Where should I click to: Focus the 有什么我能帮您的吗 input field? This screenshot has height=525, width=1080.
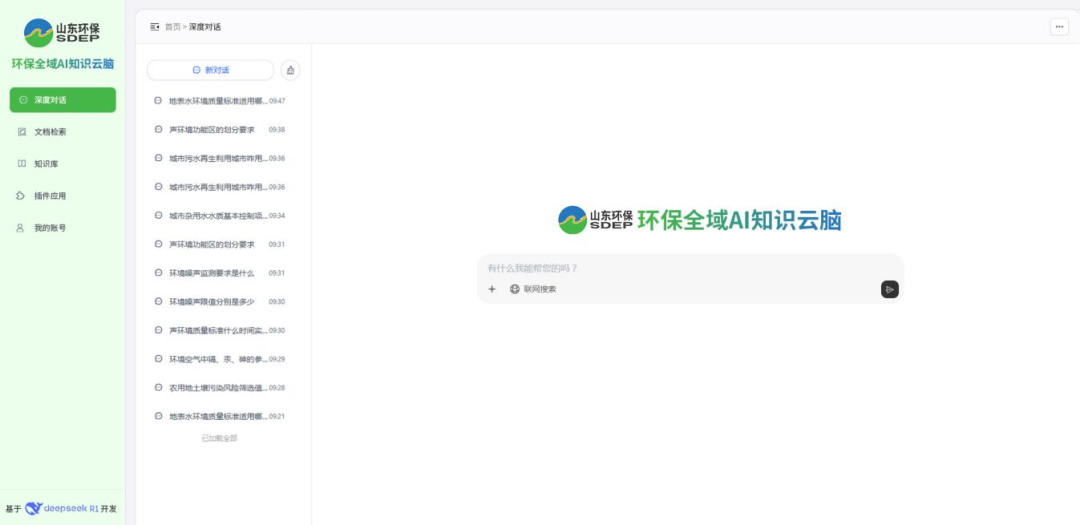pos(690,268)
